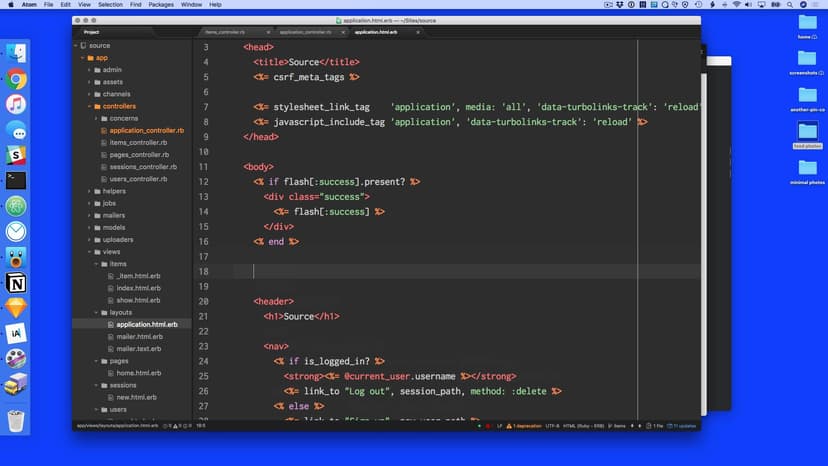
Task: Click the 1 deprecation status bar link
Action: click(525, 426)
